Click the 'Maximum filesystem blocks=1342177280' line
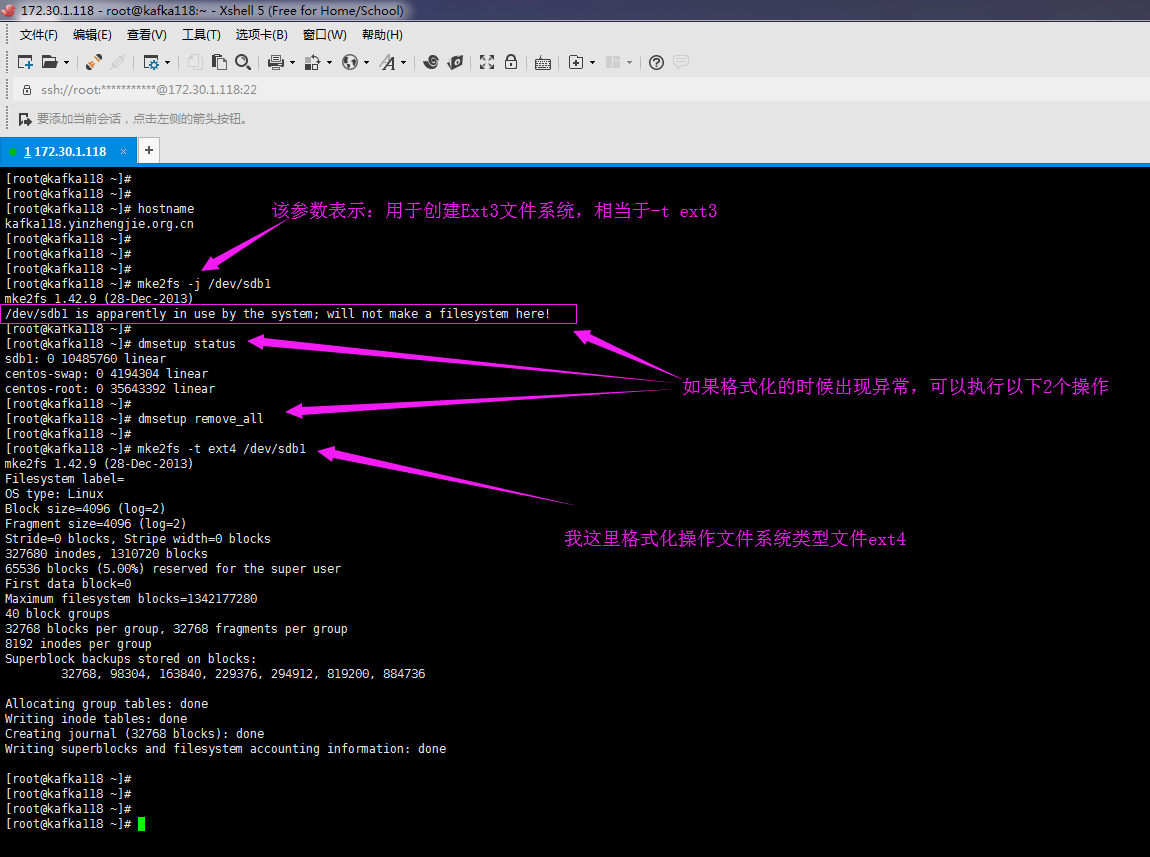This screenshot has width=1150, height=857. pyautogui.click(x=131, y=599)
